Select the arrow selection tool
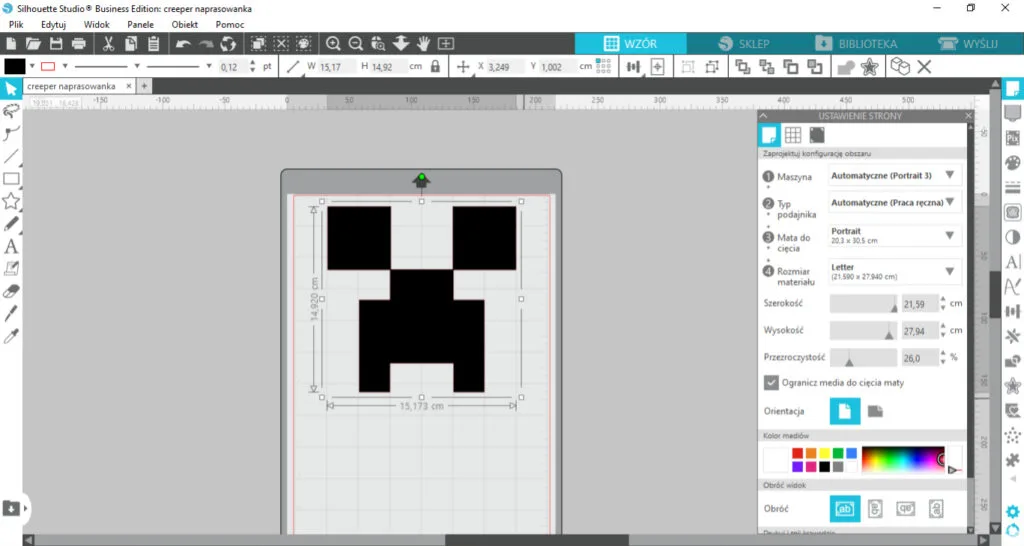Image resolution: width=1024 pixels, height=546 pixels. [x=11, y=89]
